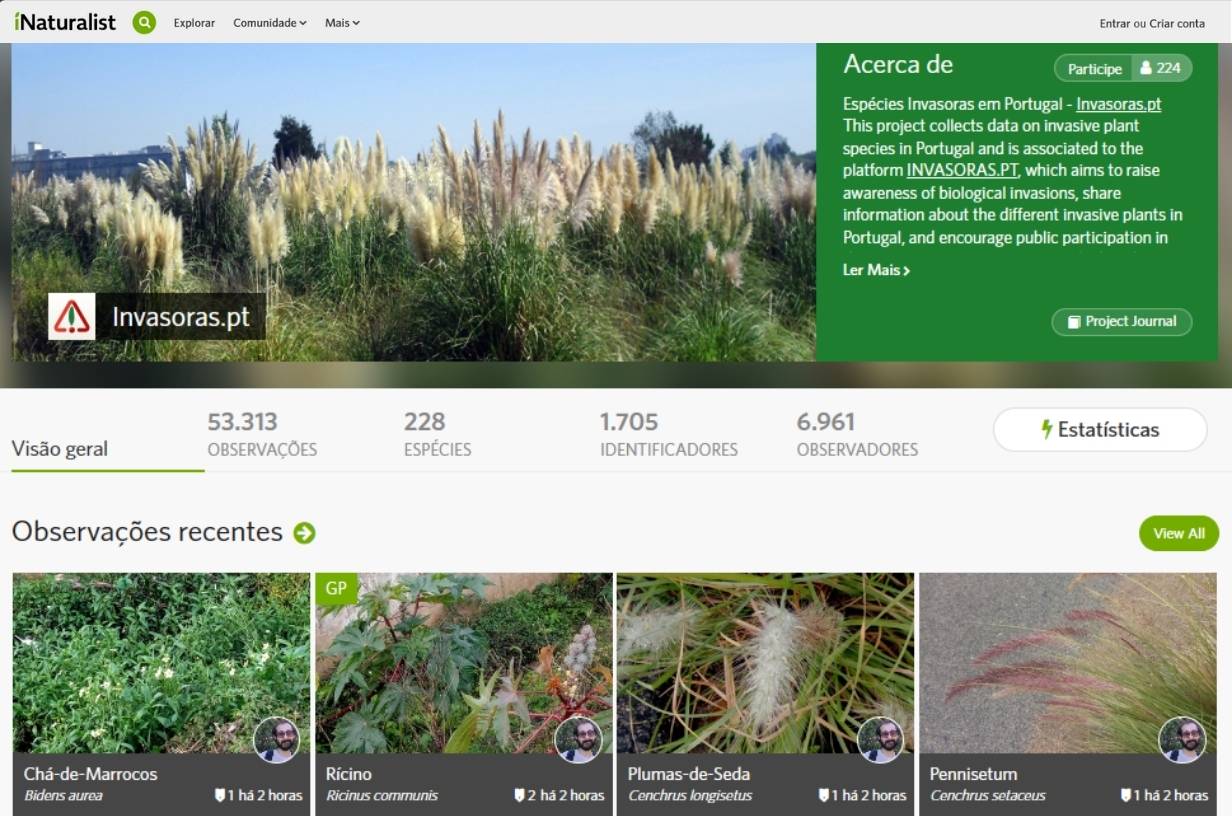
Task: Expand description with Ler Mais
Action: coord(876,270)
